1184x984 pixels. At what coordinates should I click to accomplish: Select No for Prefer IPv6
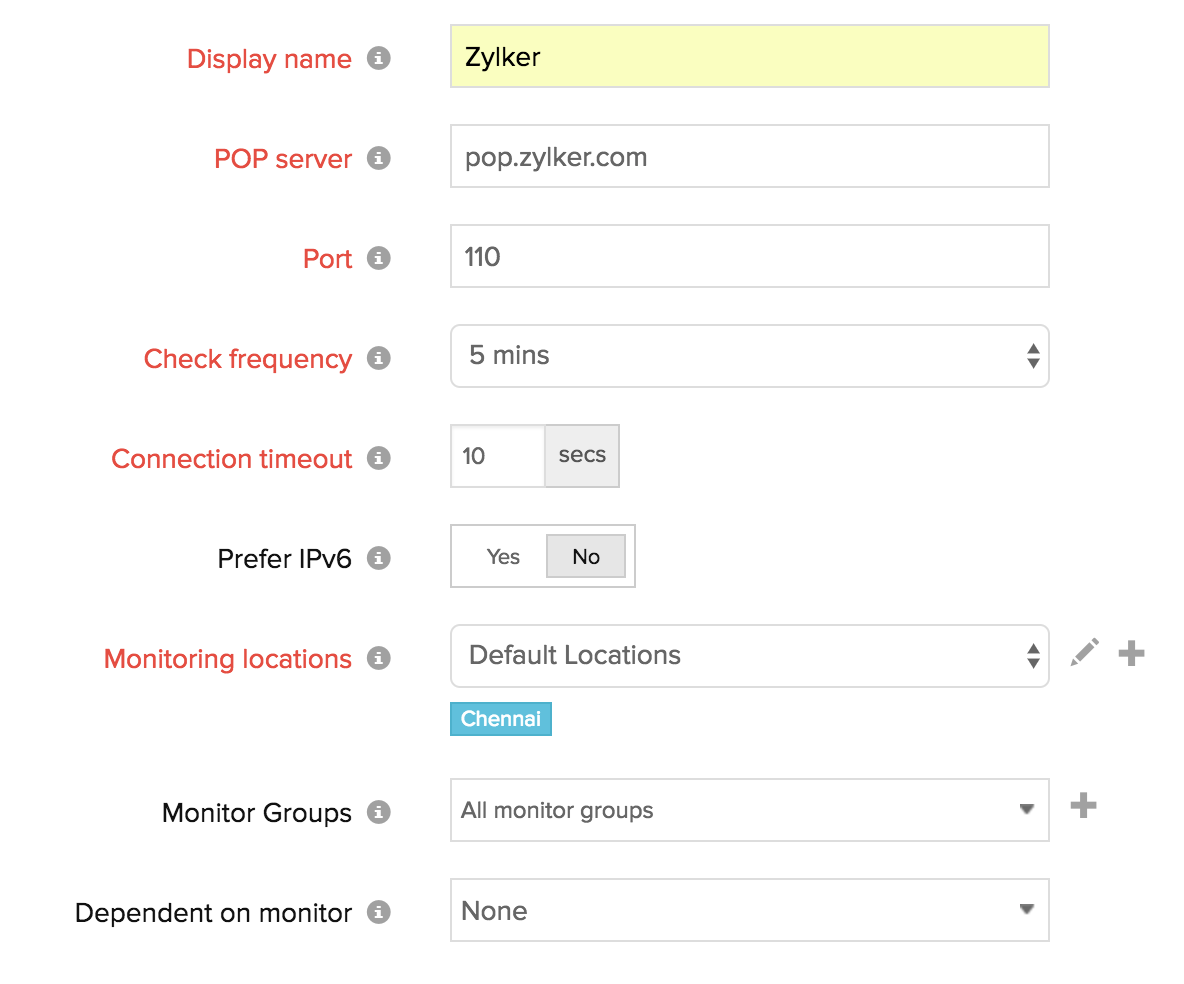click(586, 557)
